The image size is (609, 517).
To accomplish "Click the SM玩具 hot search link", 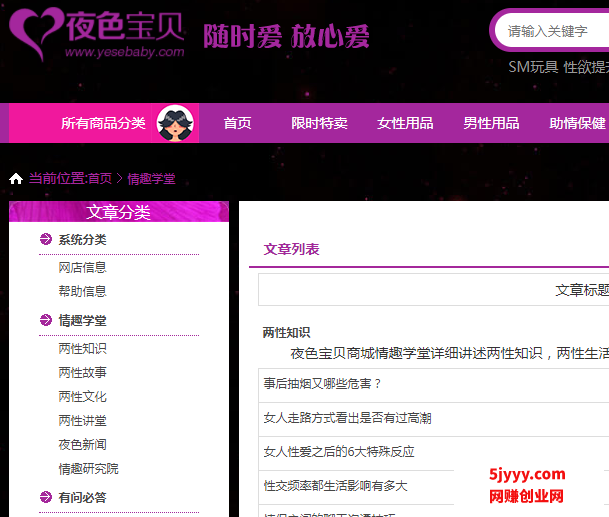I will click(x=533, y=67).
